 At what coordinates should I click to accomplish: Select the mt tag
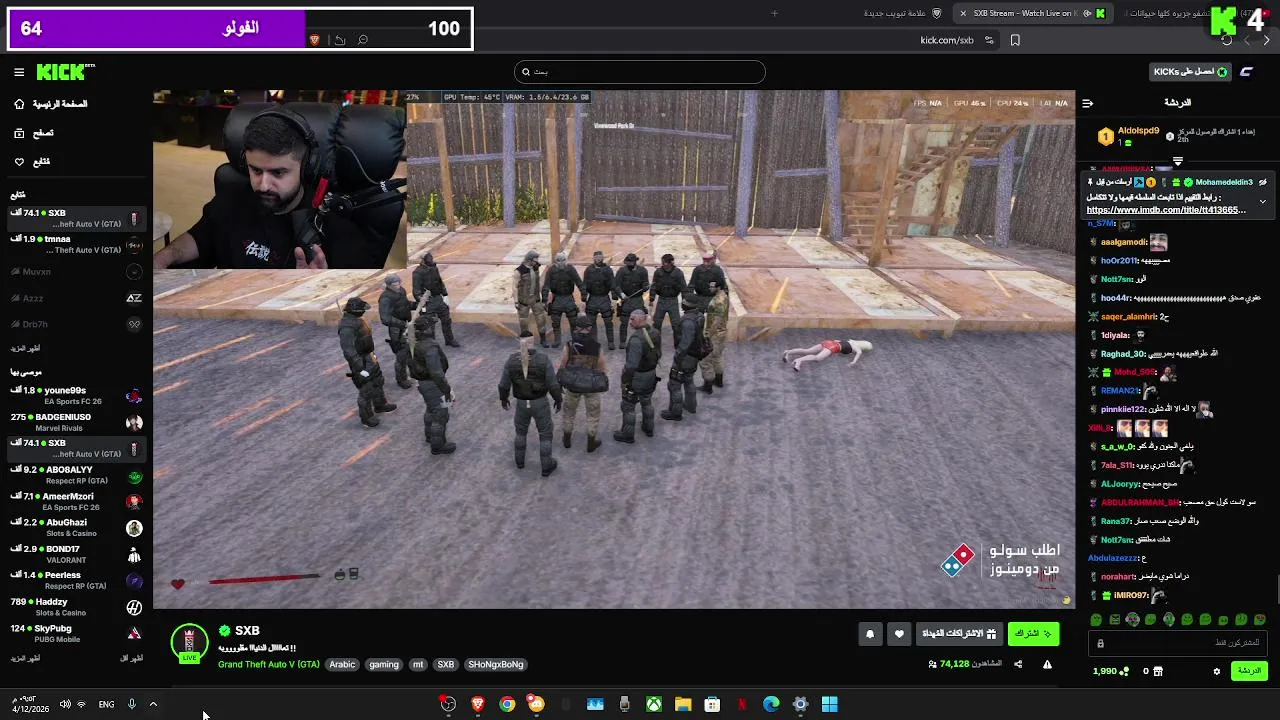coord(418,664)
